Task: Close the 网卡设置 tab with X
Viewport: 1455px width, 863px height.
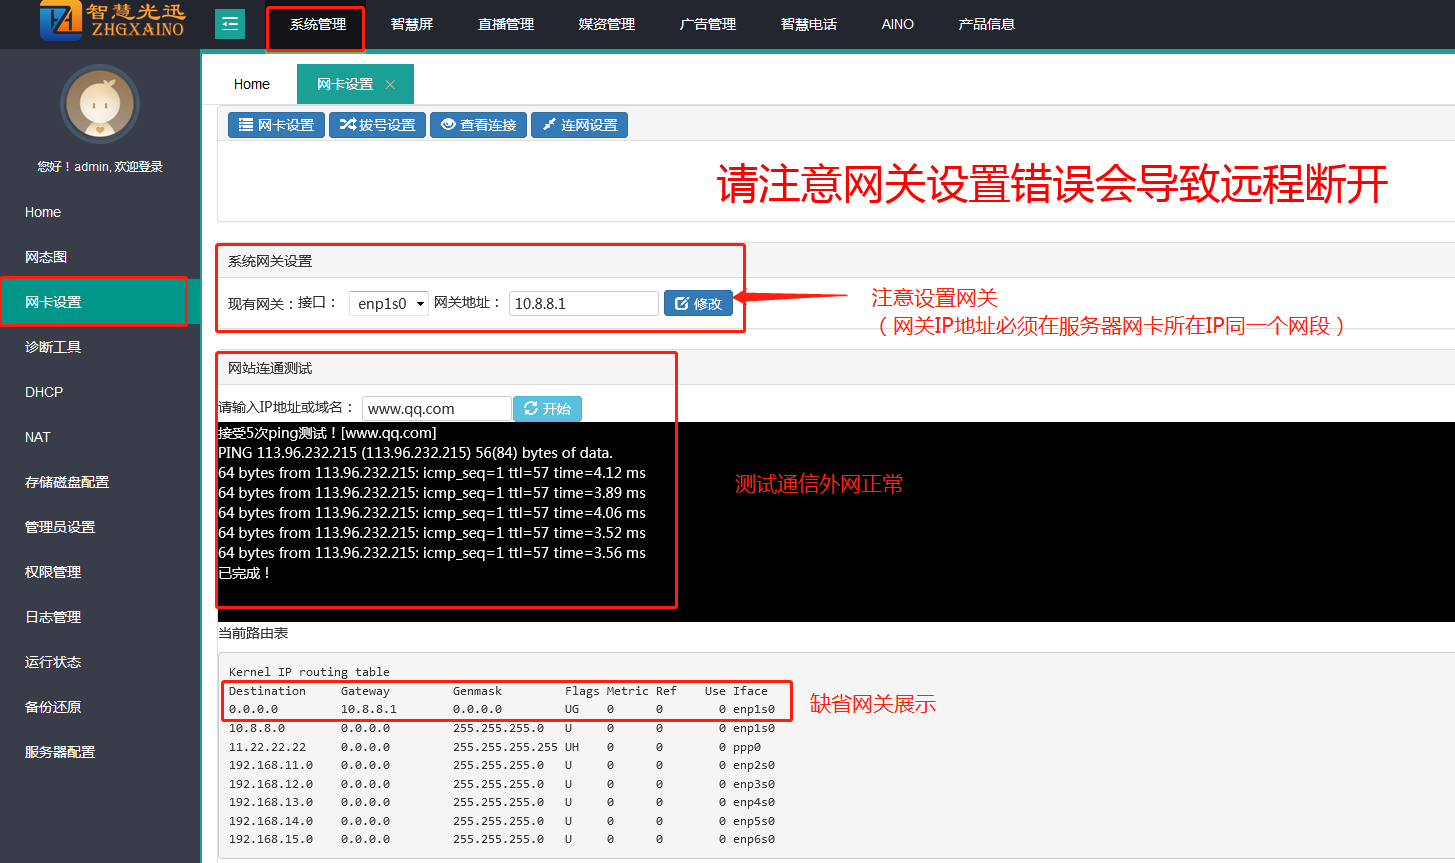Action: (x=390, y=85)
